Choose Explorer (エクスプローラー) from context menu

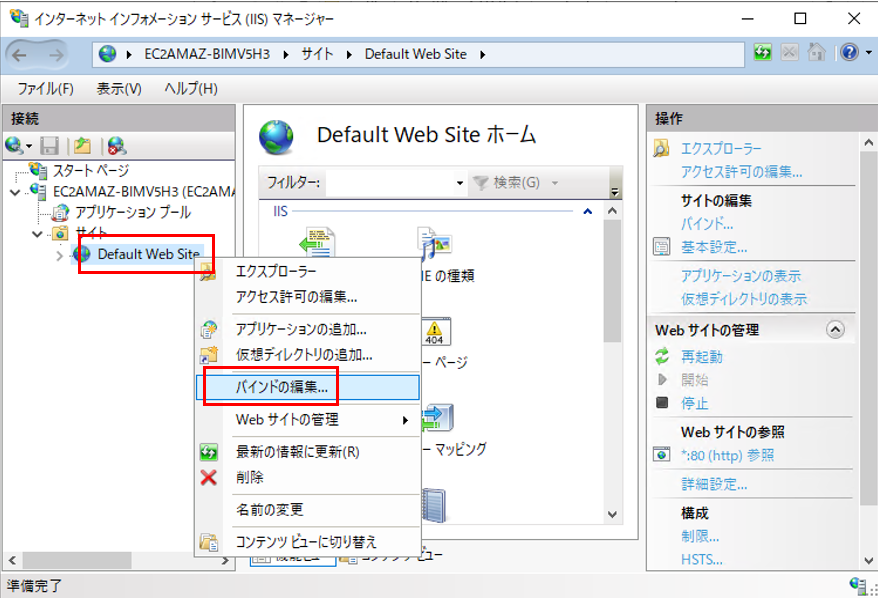pos(308,272)
